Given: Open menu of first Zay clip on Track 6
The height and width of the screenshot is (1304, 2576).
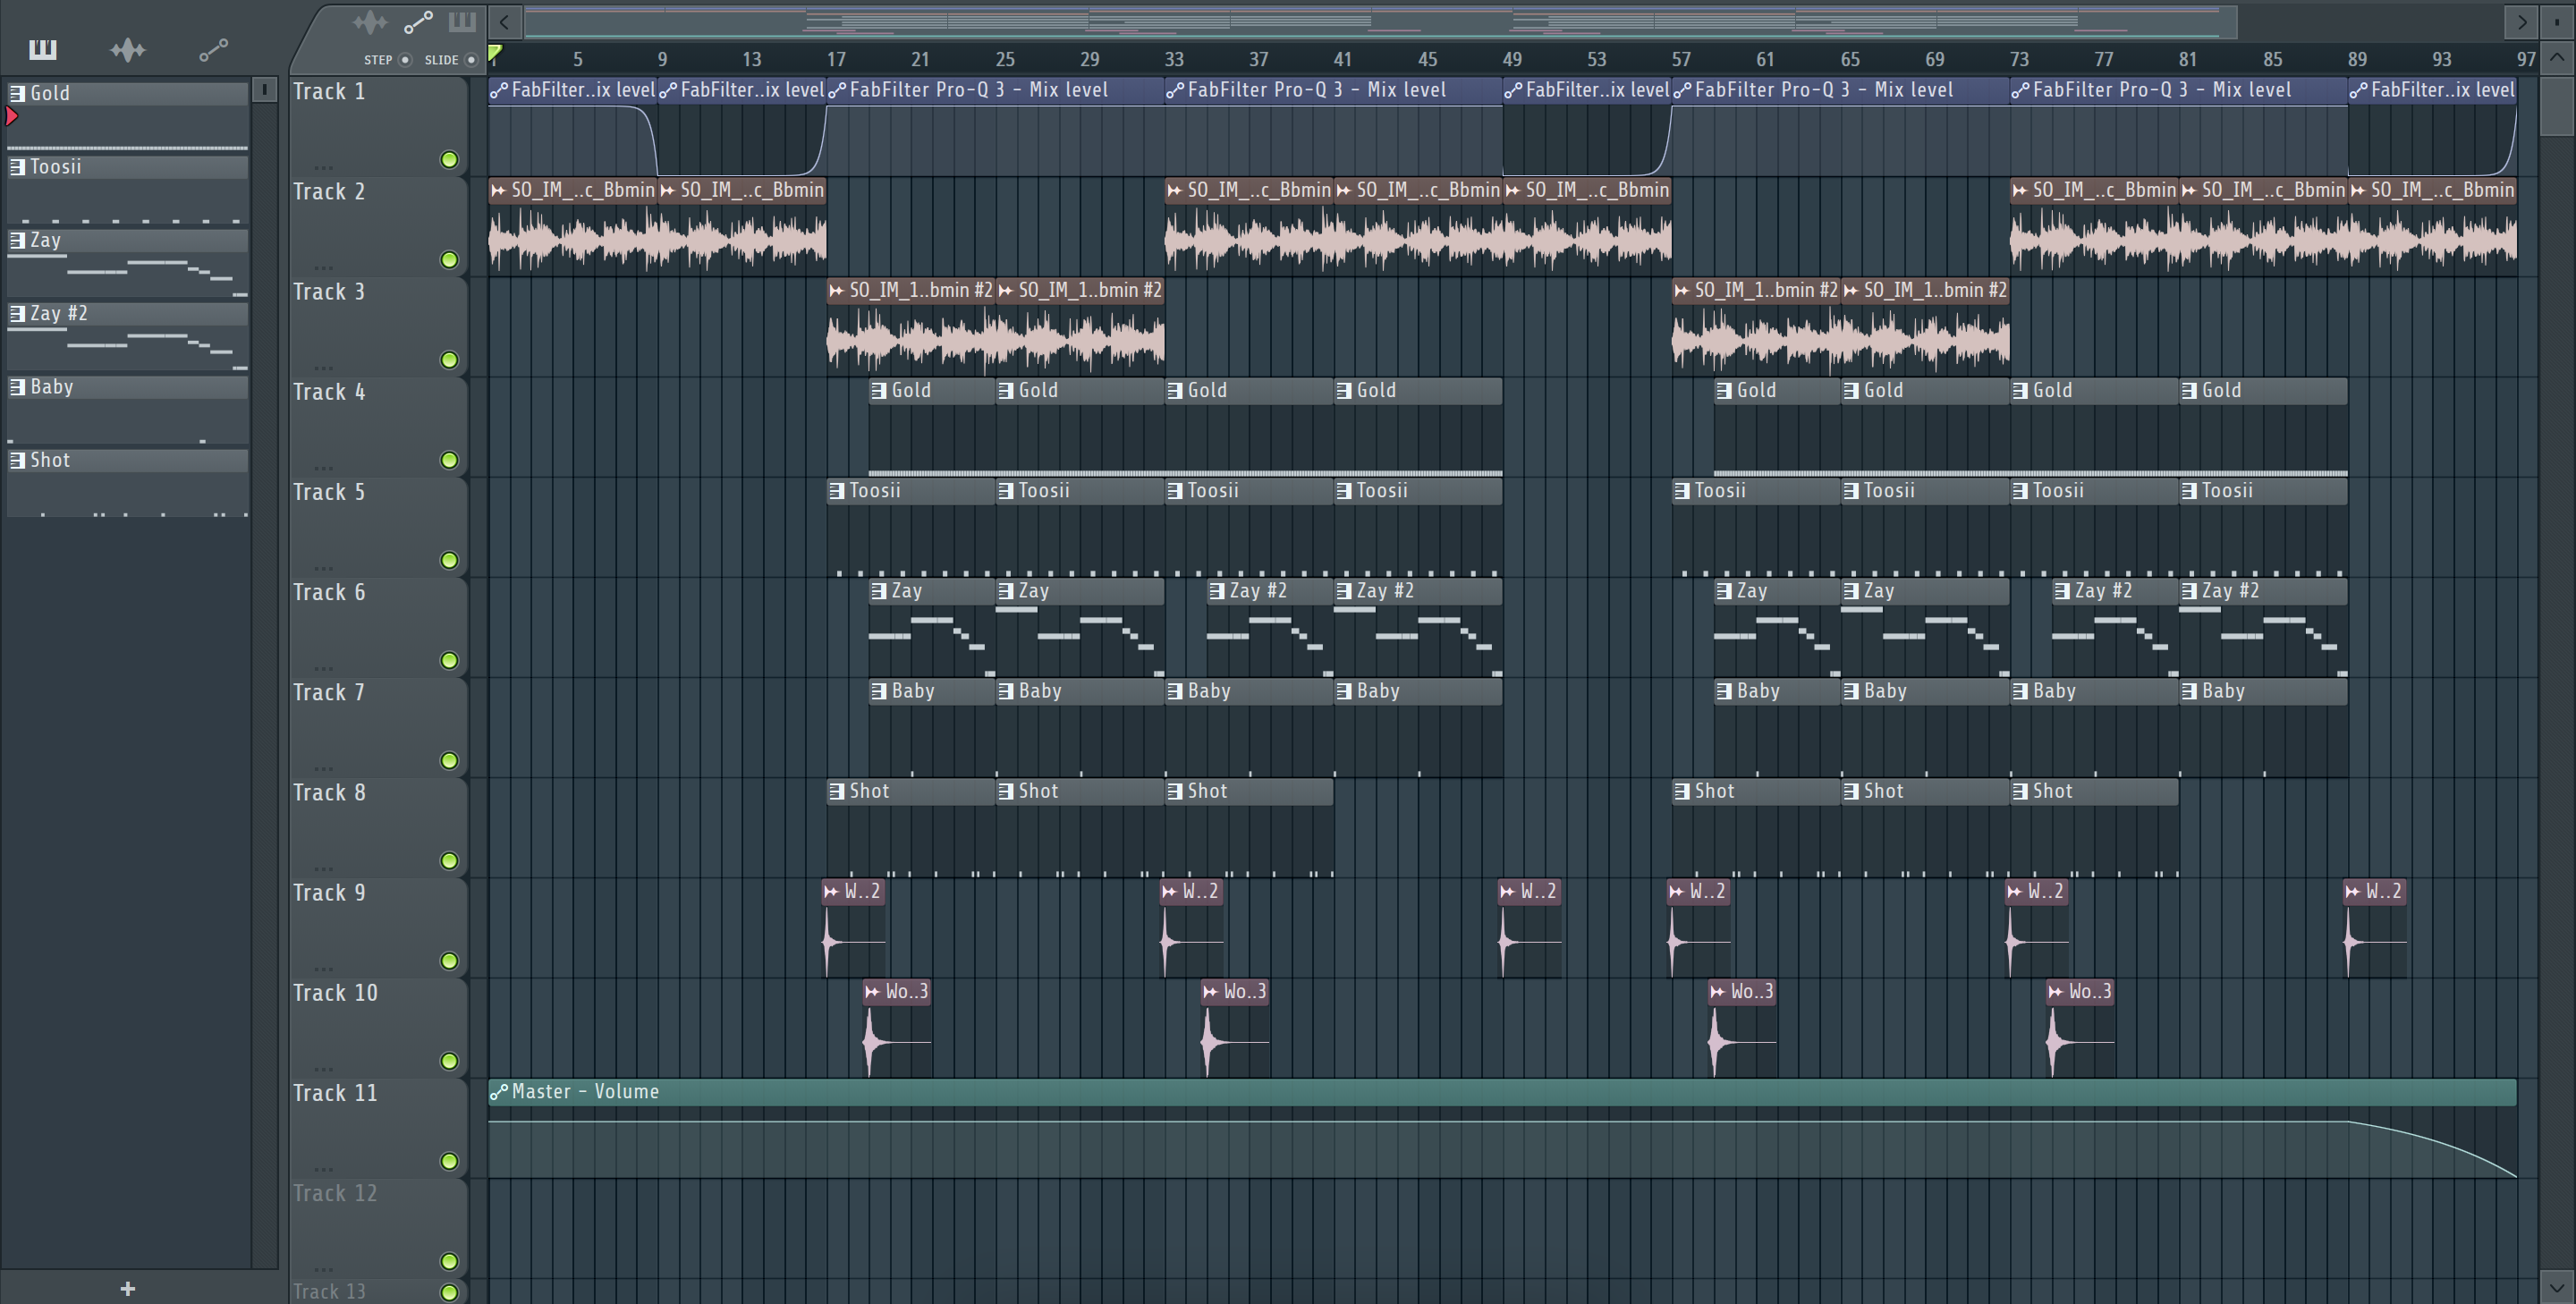Looking at the screenshot, I should coord(879,591).
